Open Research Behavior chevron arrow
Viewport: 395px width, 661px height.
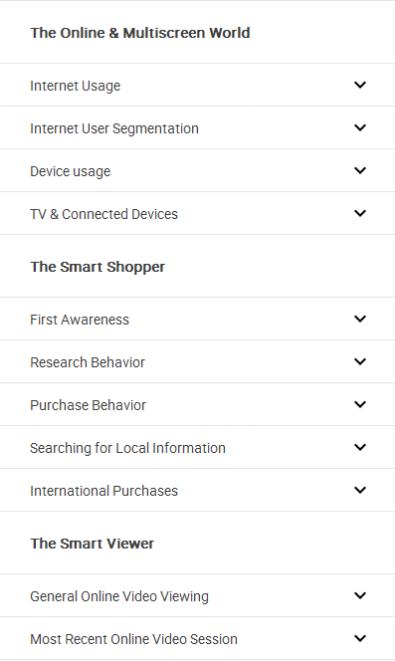point(360,362)
